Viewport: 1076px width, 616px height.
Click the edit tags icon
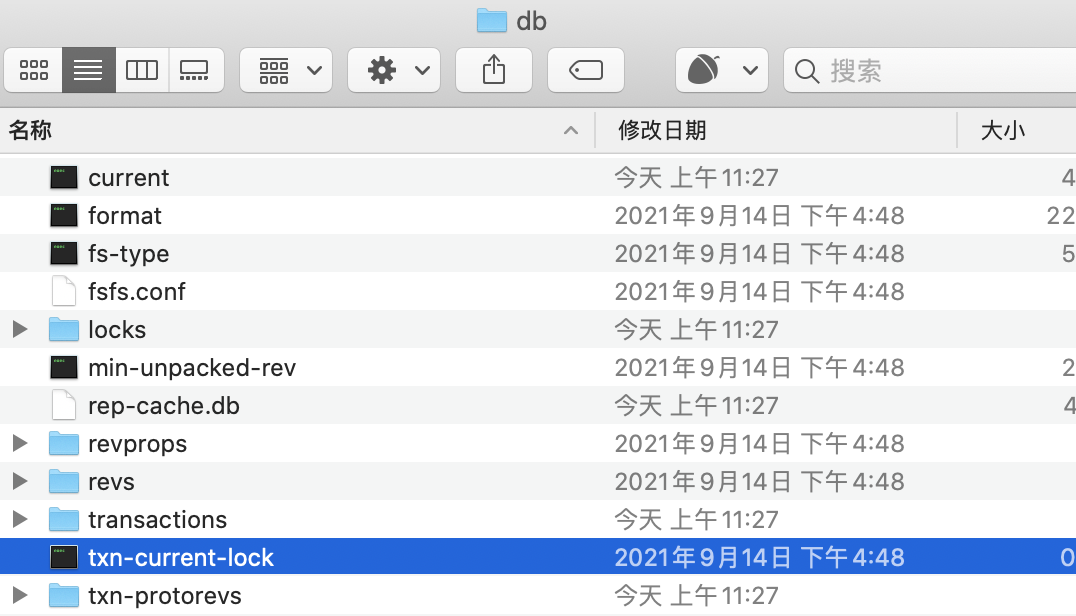click(586, 70)
